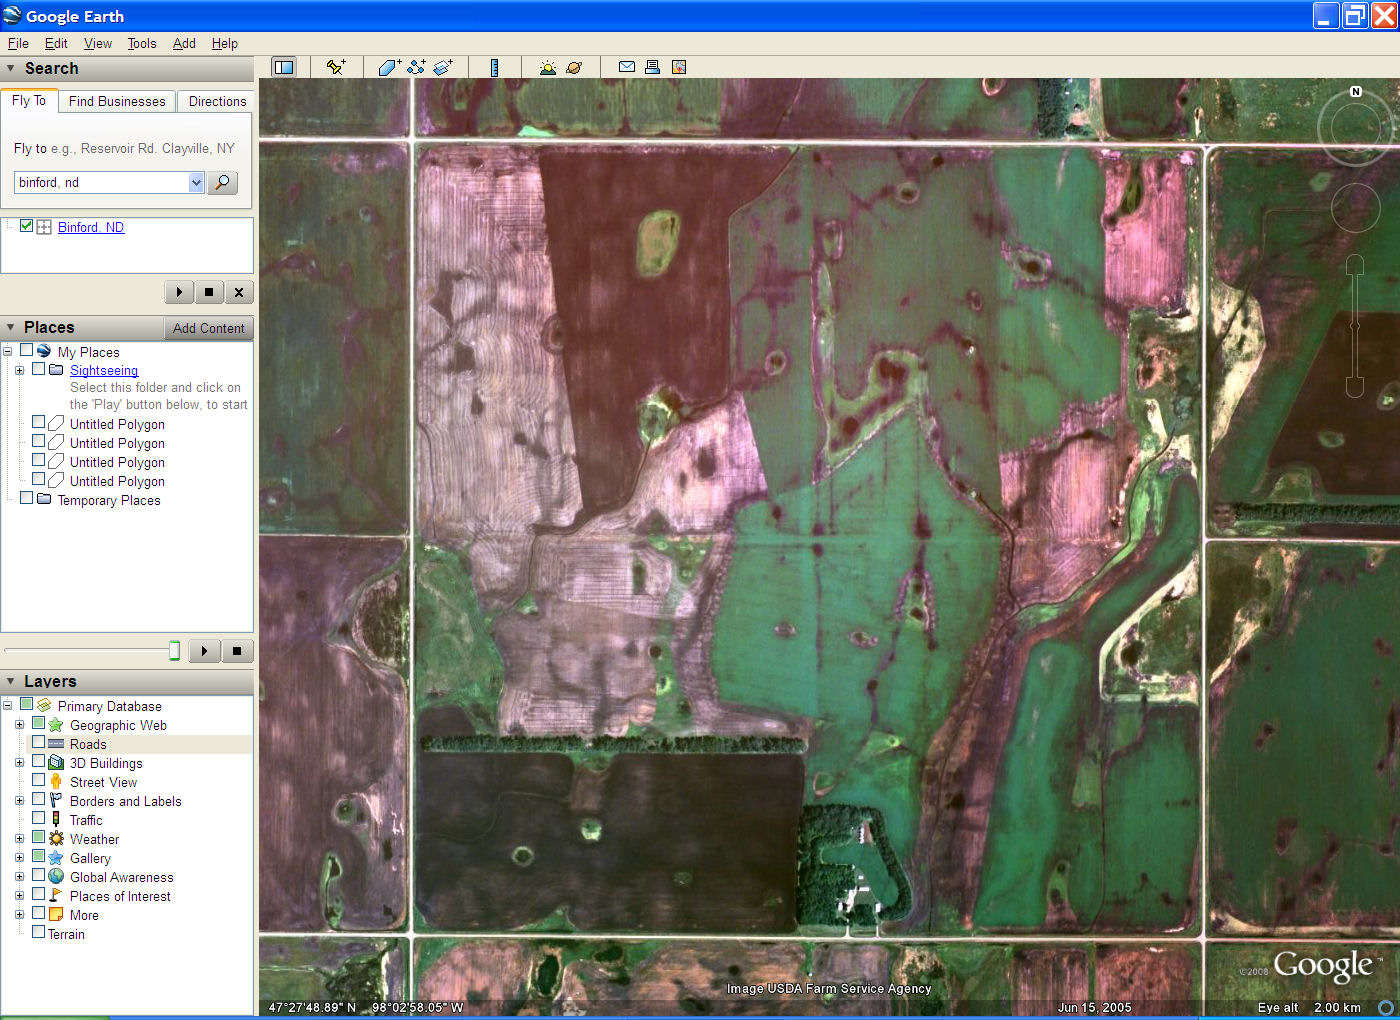The height and width of the screenshot is (1020, 1400).
Task: Toggle the Traffic layer checkbox
Action: click(x=38, y=819)
